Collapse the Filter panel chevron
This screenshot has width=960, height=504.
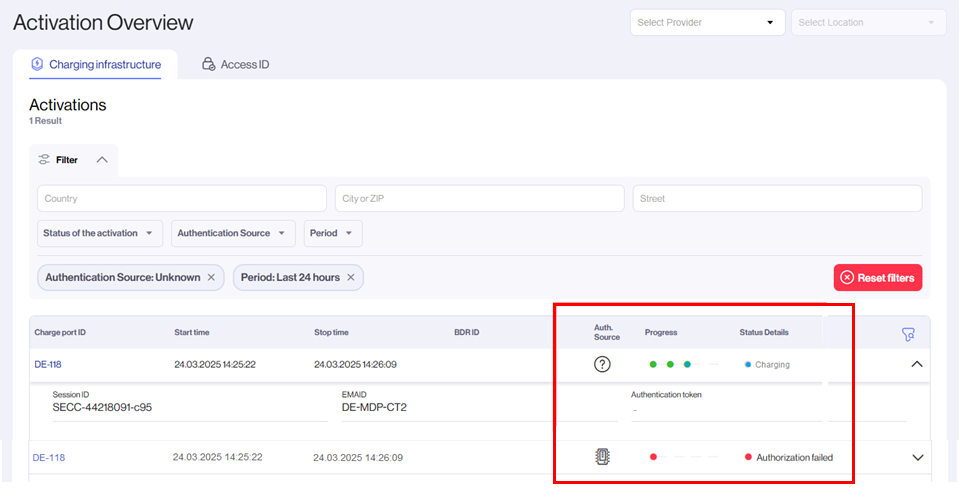coord(102,160)
